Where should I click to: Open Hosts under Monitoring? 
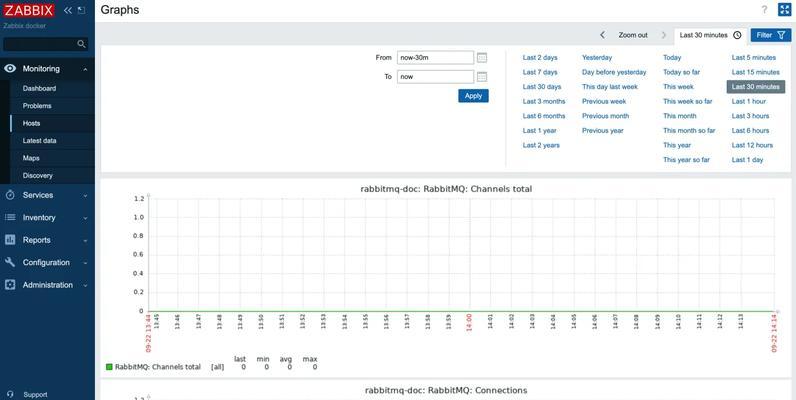tap(31, 123)
